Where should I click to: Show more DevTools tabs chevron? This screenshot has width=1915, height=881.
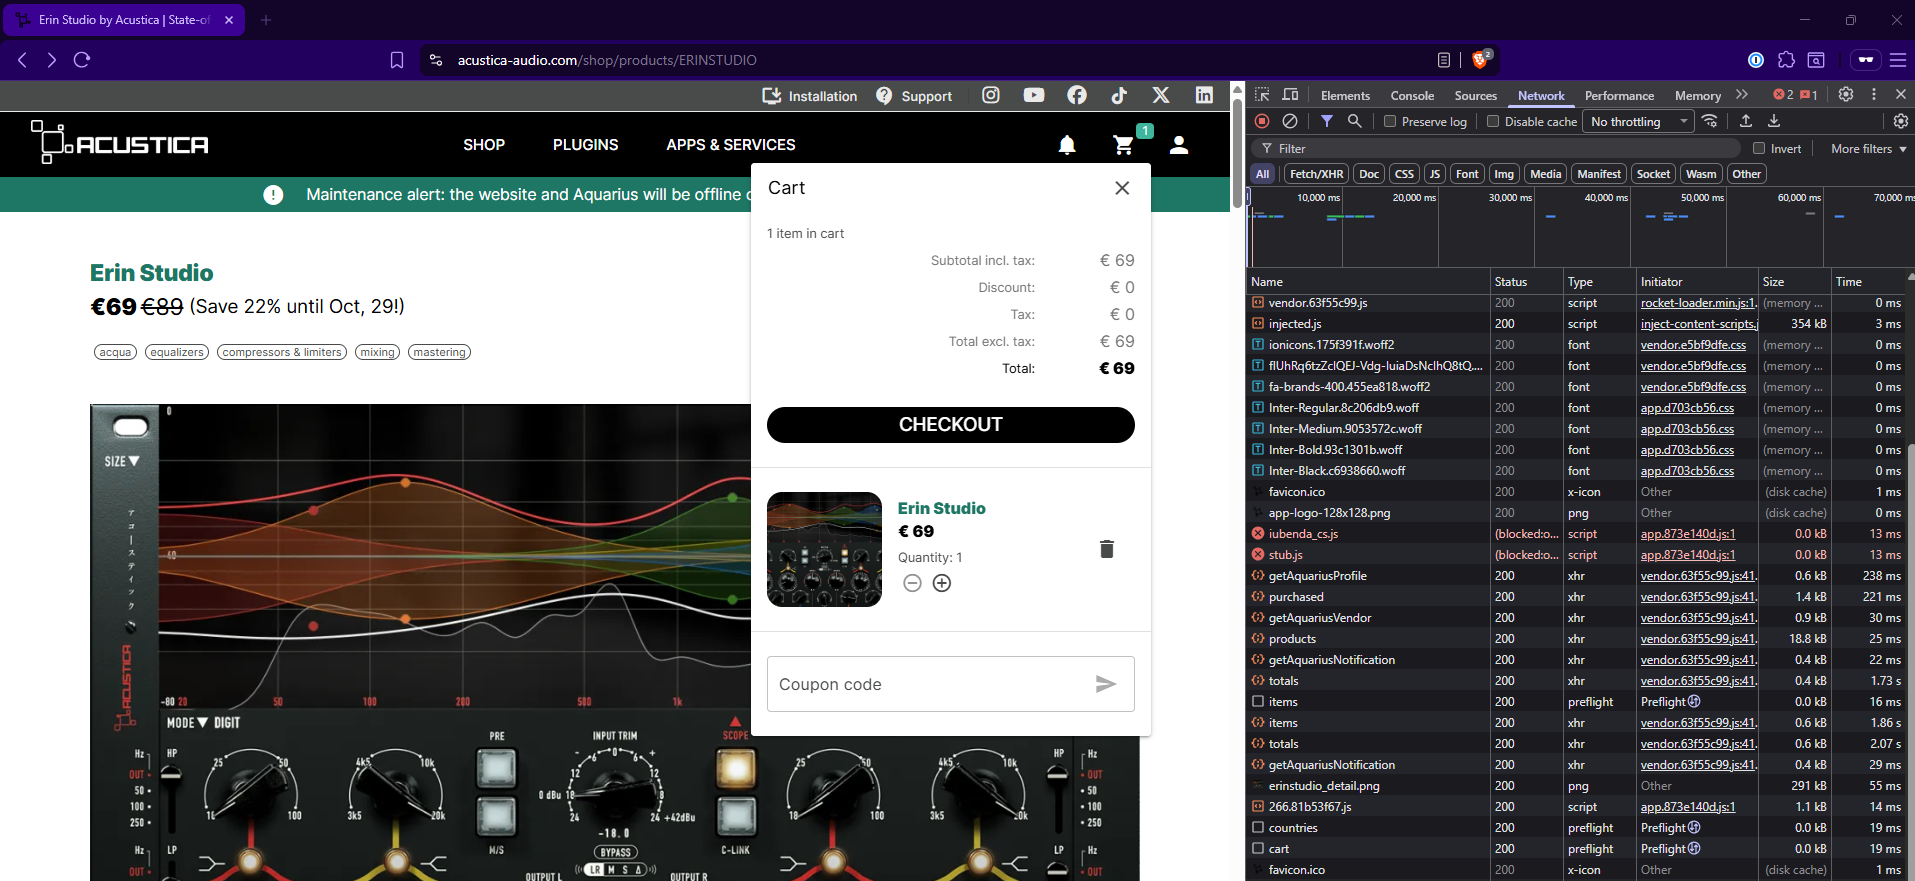(1742, 94)
